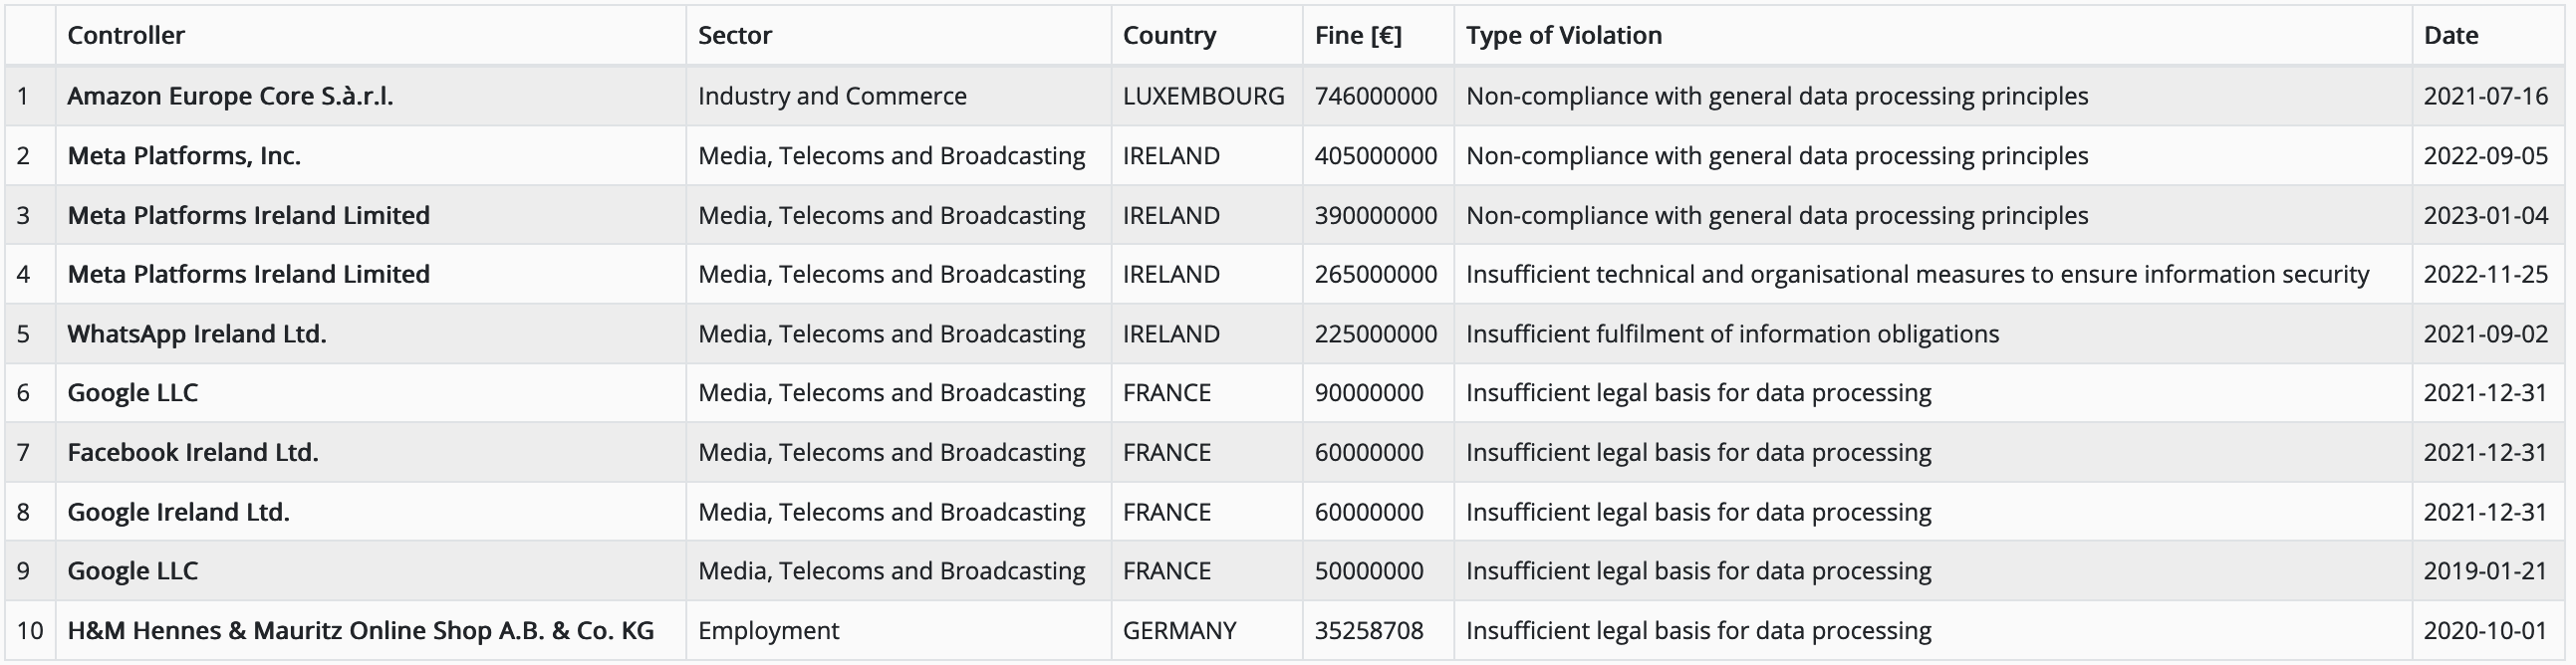Select the 746000000 fine amount

click(1375, 96)
